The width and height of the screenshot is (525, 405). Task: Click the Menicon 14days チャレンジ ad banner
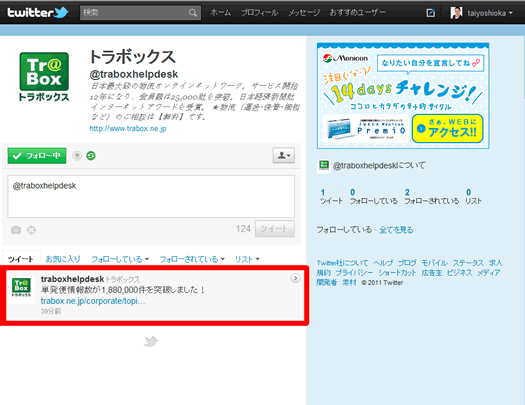point(403,96)
